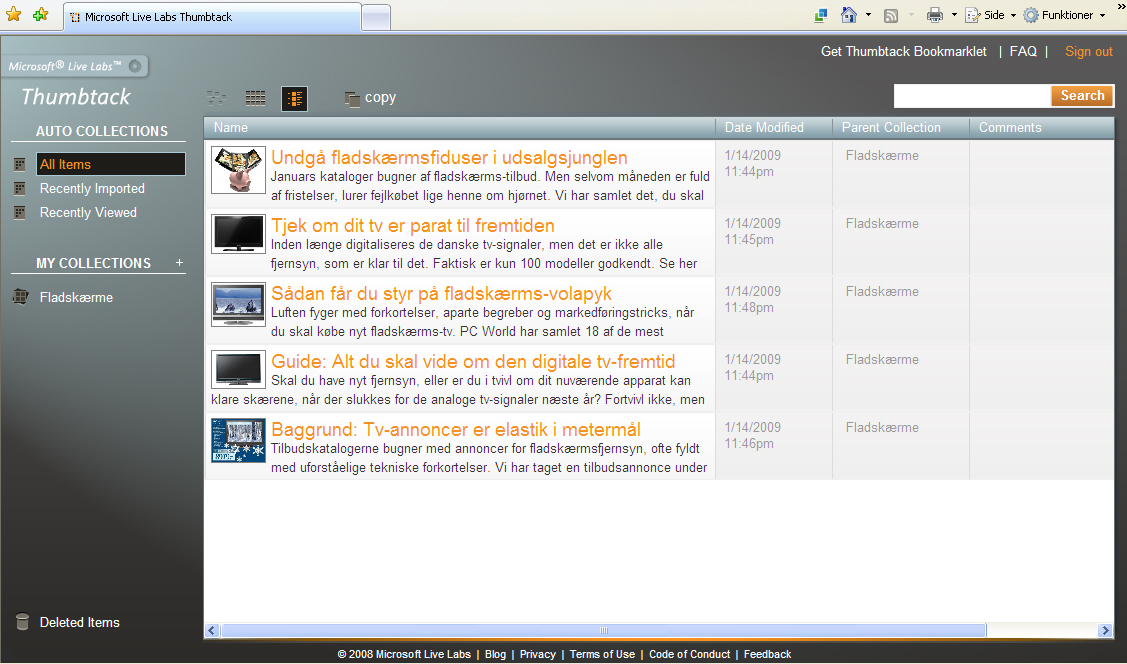Click Microsoft Live Labs round button icon
This screenshot has width=1127, height=664.
point(134,66)
